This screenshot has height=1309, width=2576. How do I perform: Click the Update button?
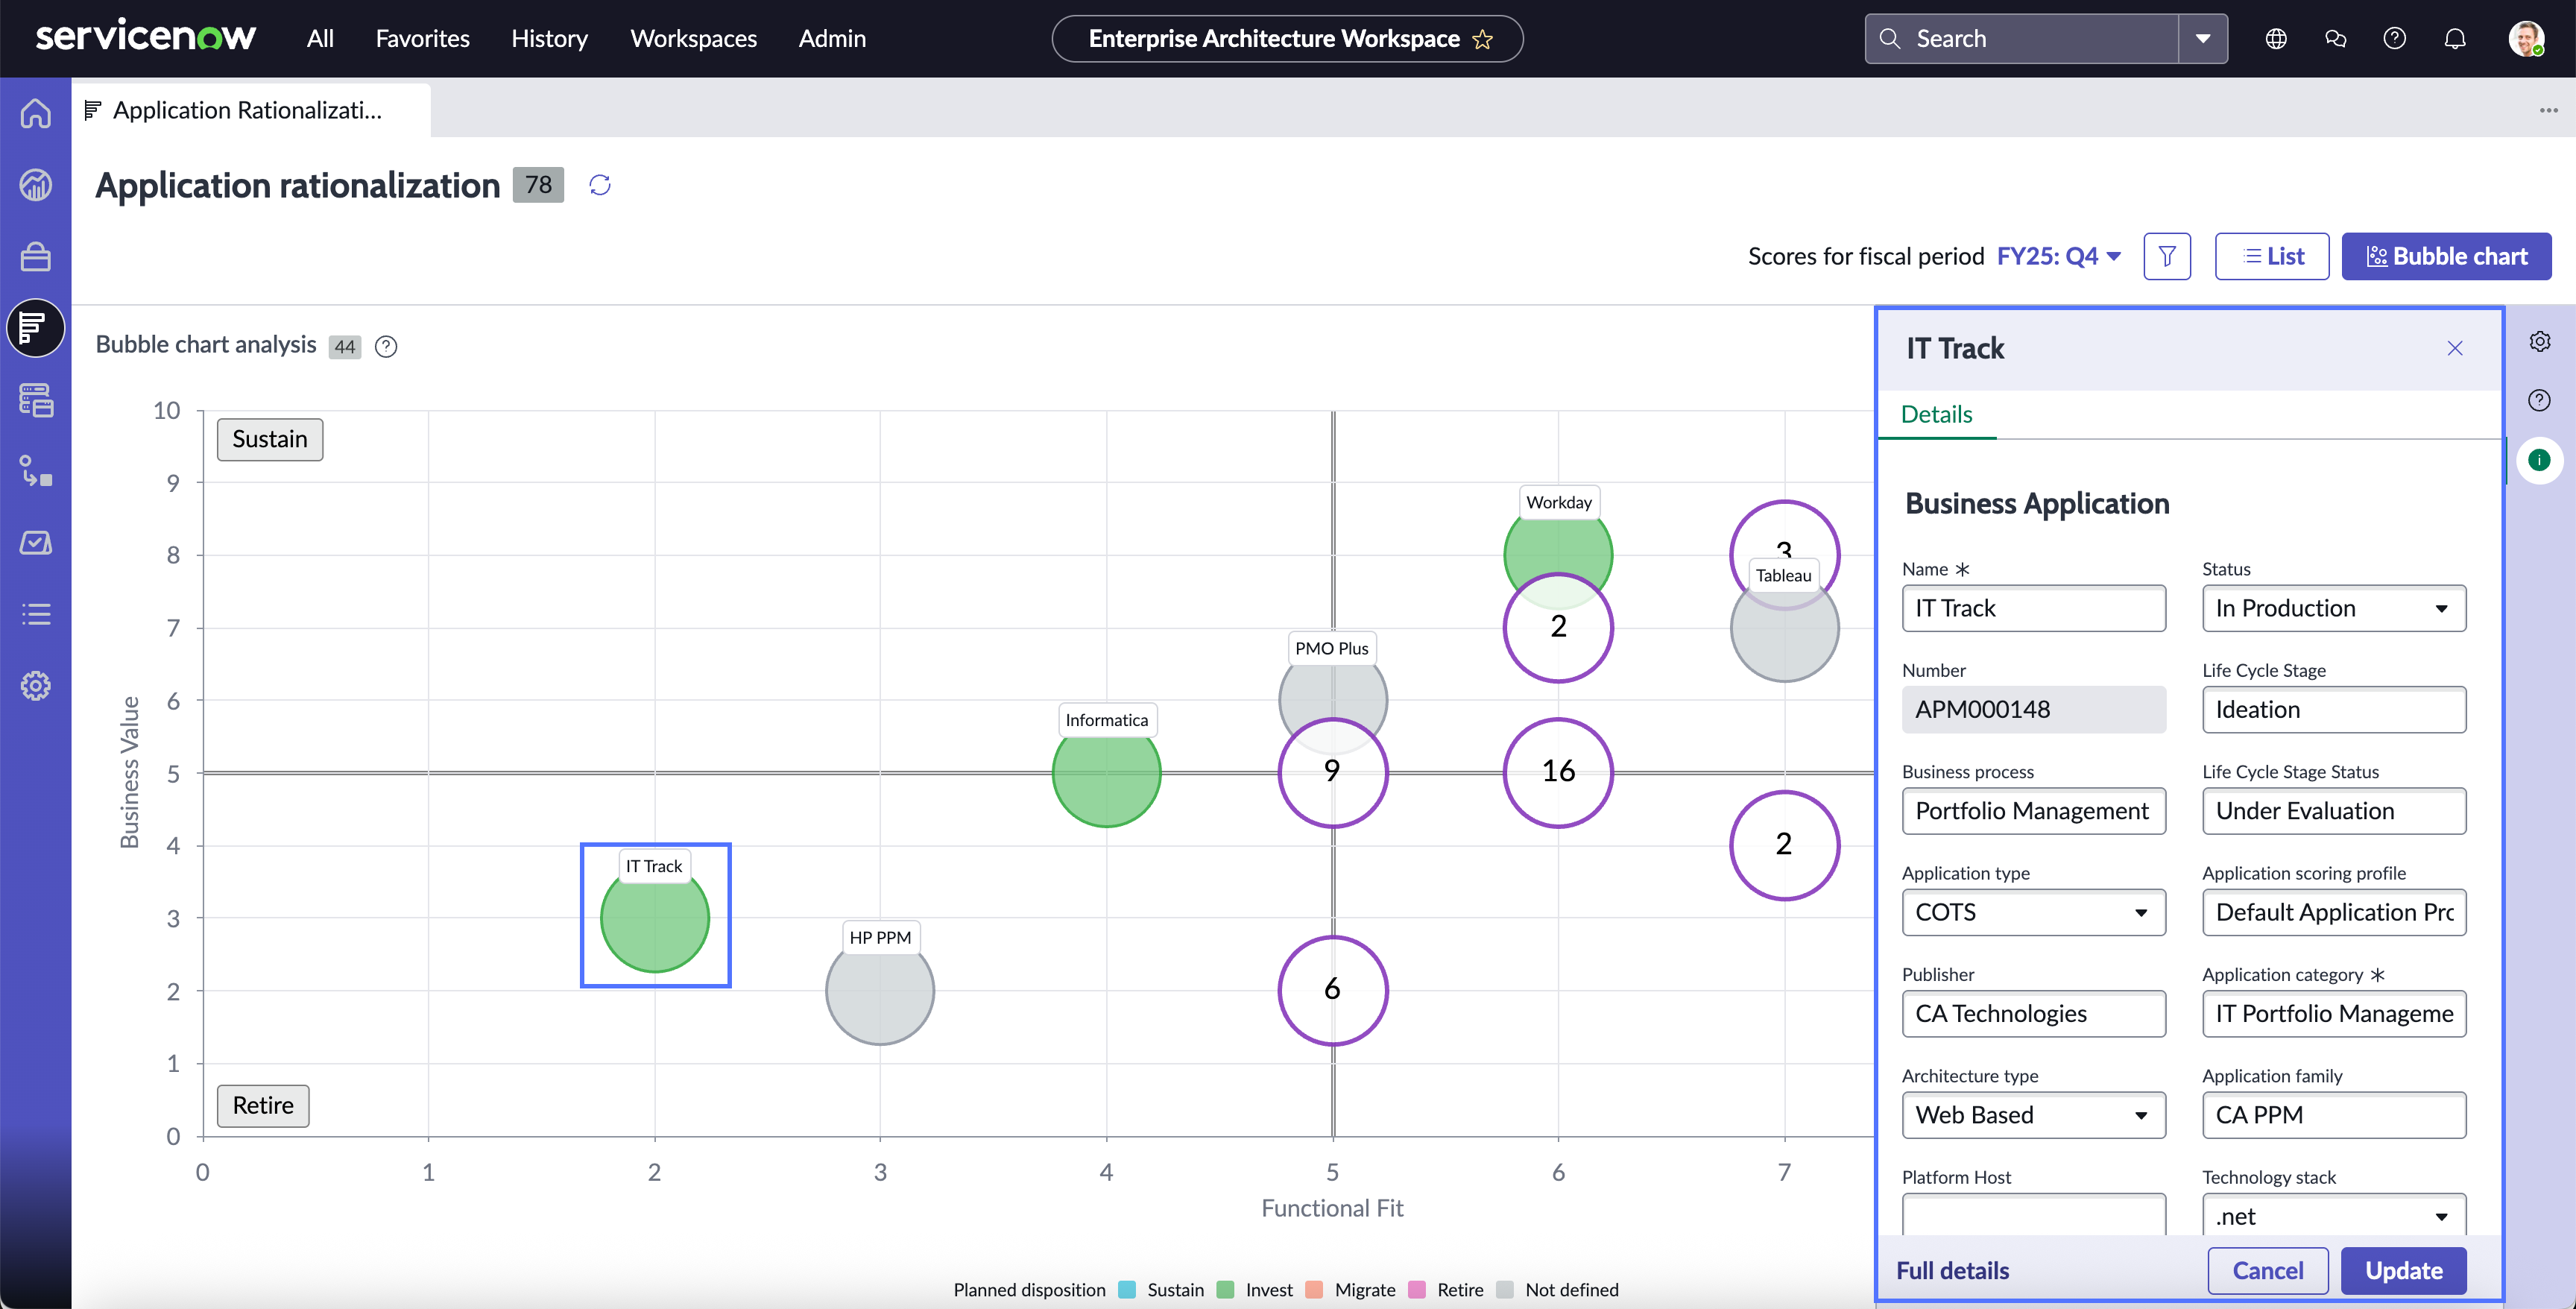pos(2404,1271)
